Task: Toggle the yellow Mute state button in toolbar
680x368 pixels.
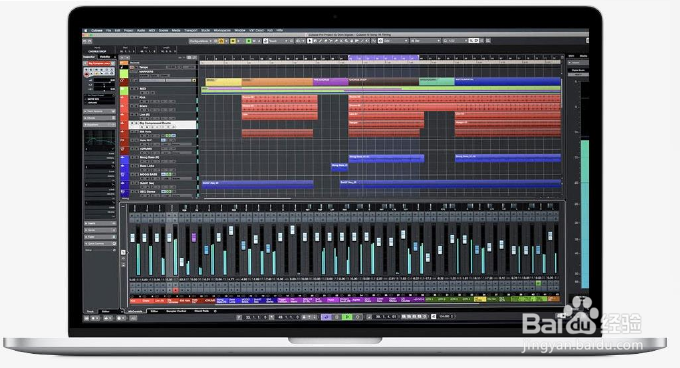Action: 233,41
